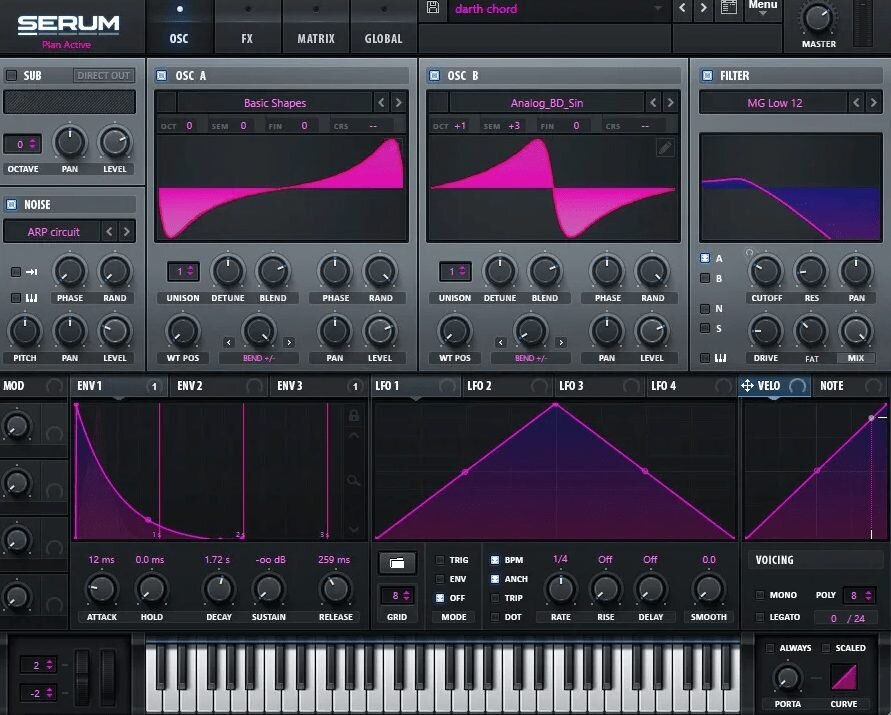The image size is (891, 715).
Task: Enable filter routing for oscillator B
Action: click(705, 278)
